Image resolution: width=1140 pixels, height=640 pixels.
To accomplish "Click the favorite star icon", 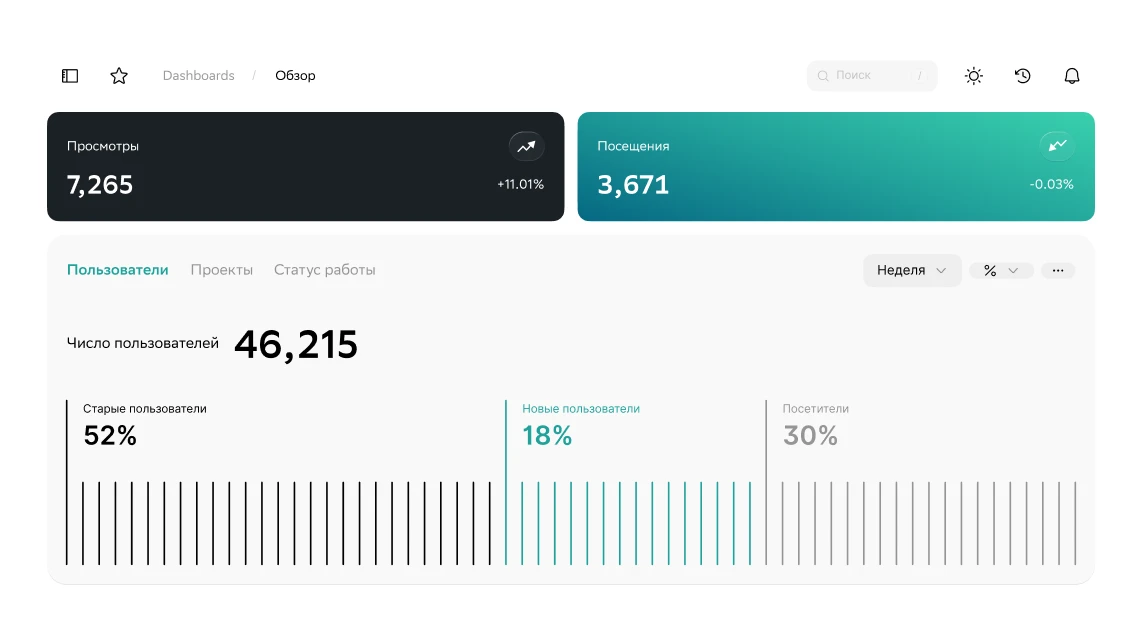I will [x=119, y=76].
